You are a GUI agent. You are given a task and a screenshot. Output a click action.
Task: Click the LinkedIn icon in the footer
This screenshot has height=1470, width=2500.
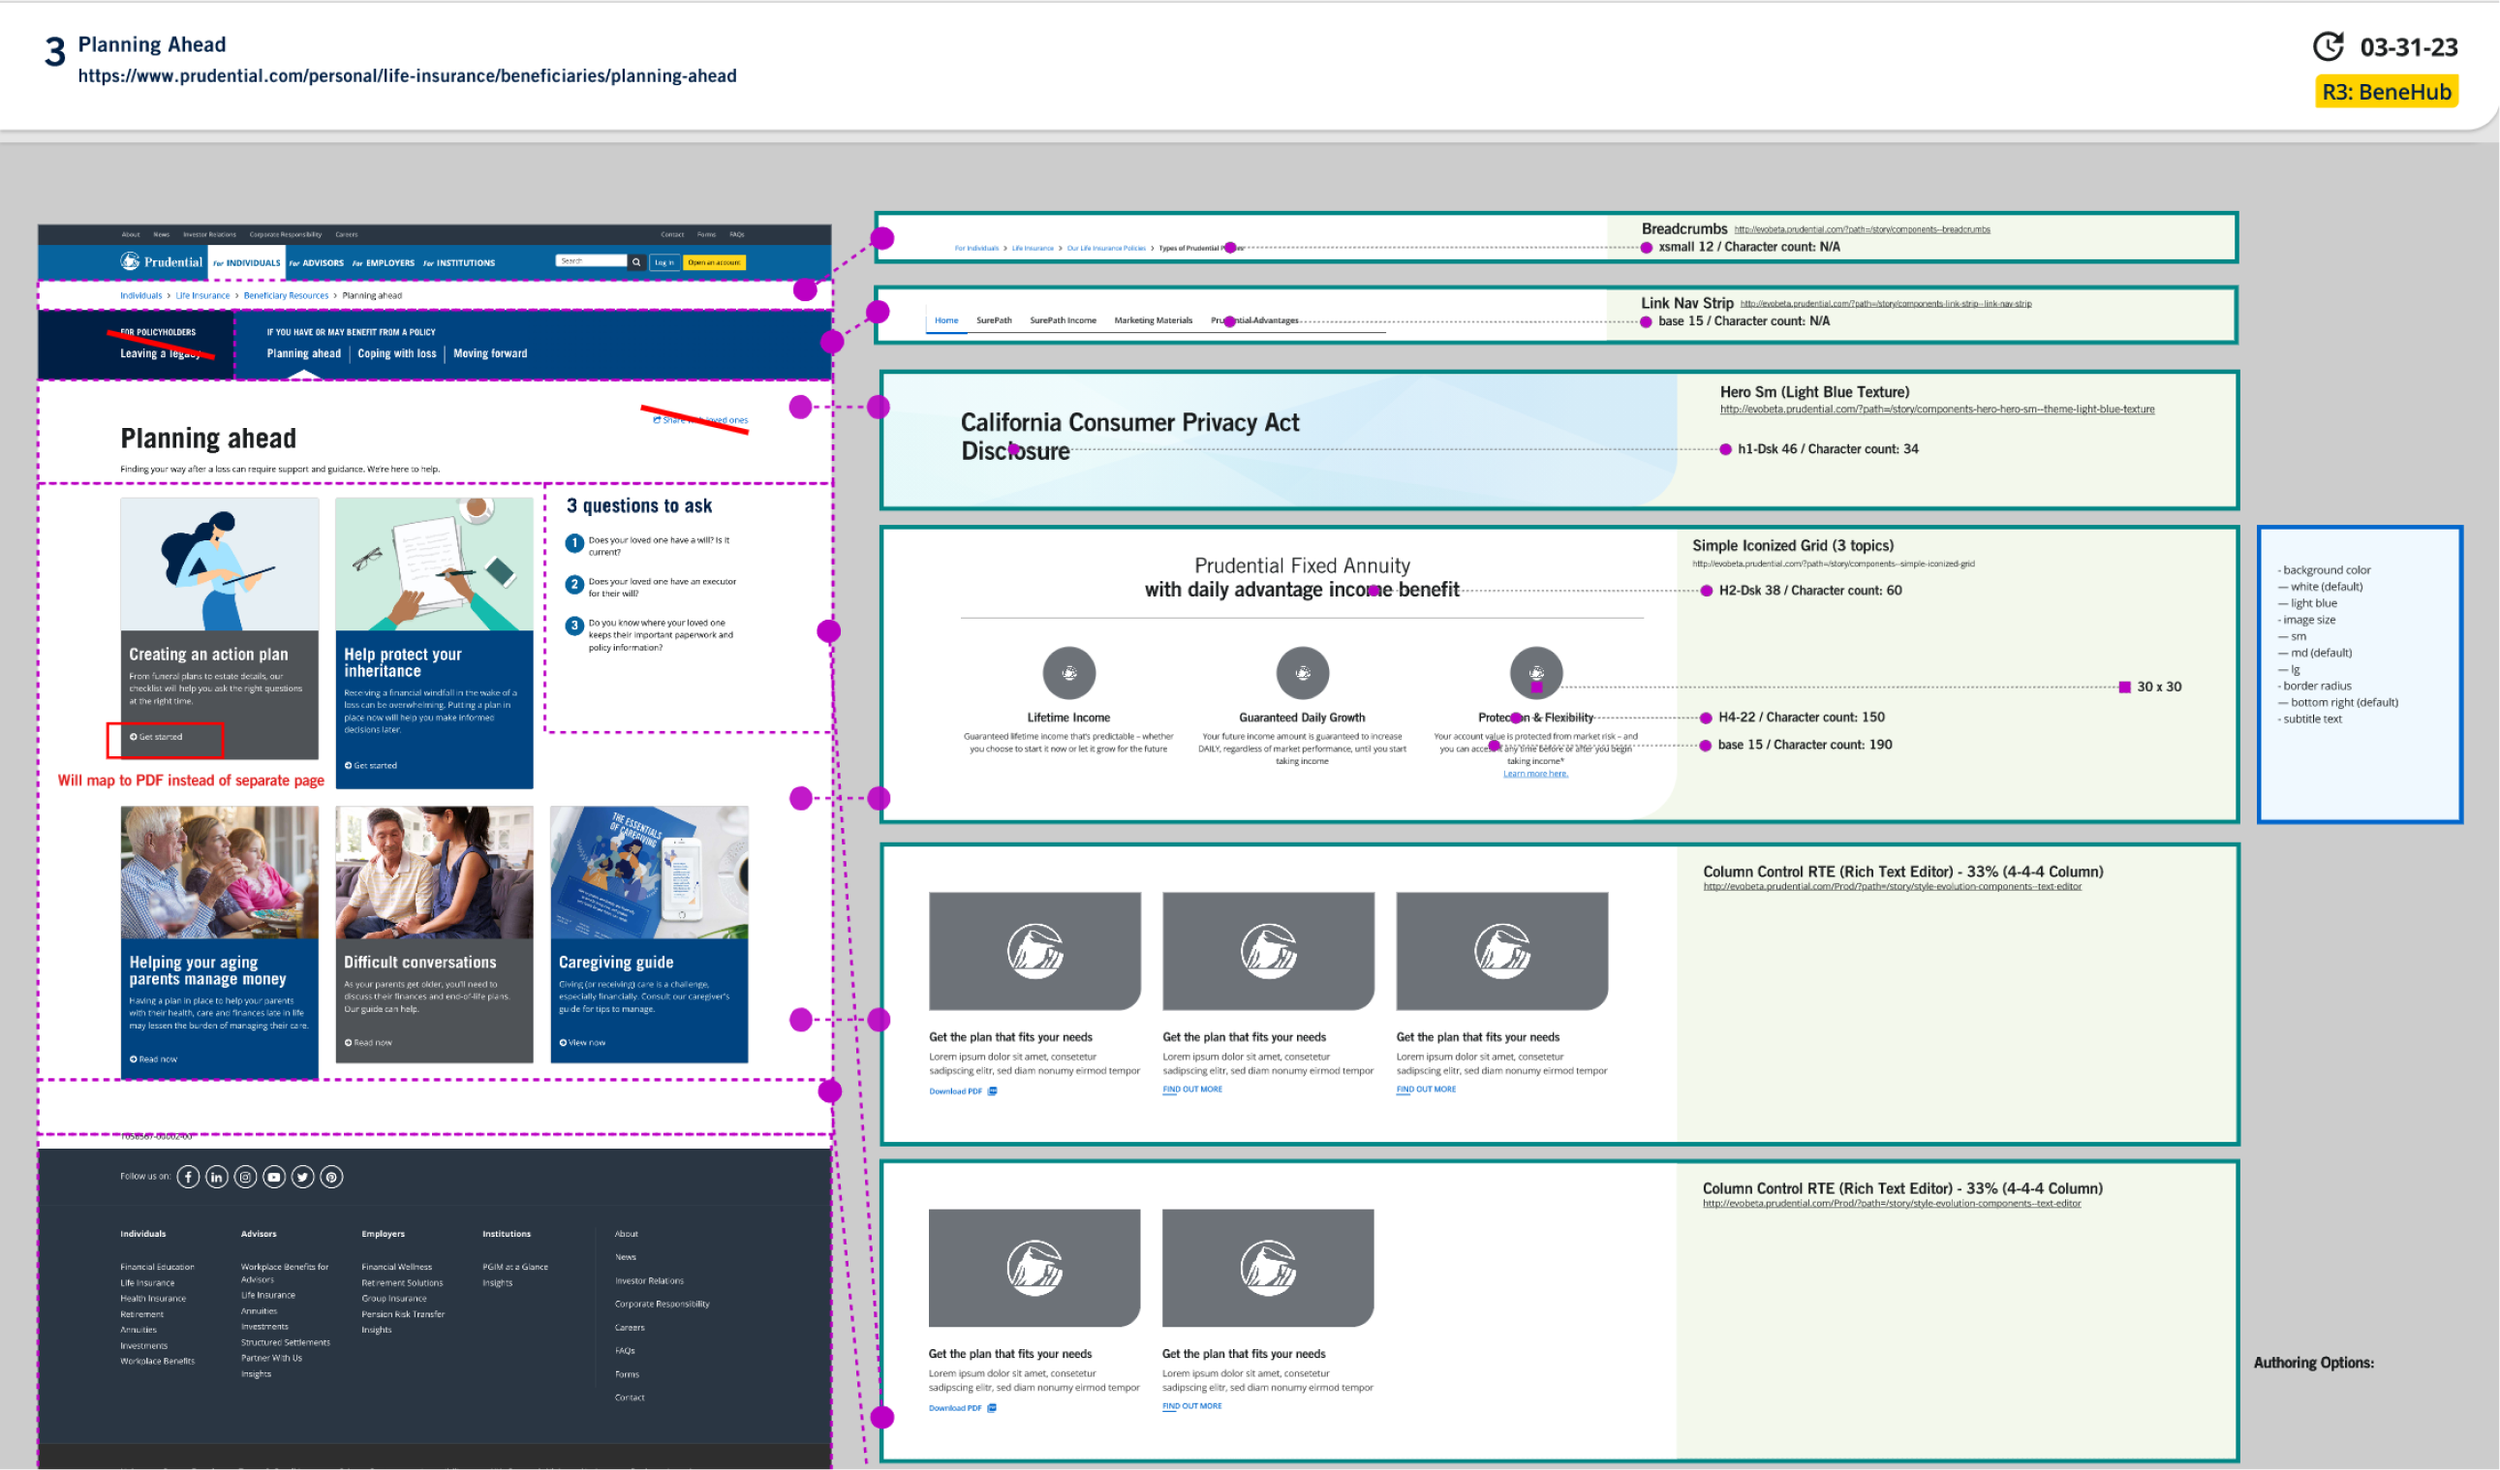pyautogui.click(x=217, y=1177)
